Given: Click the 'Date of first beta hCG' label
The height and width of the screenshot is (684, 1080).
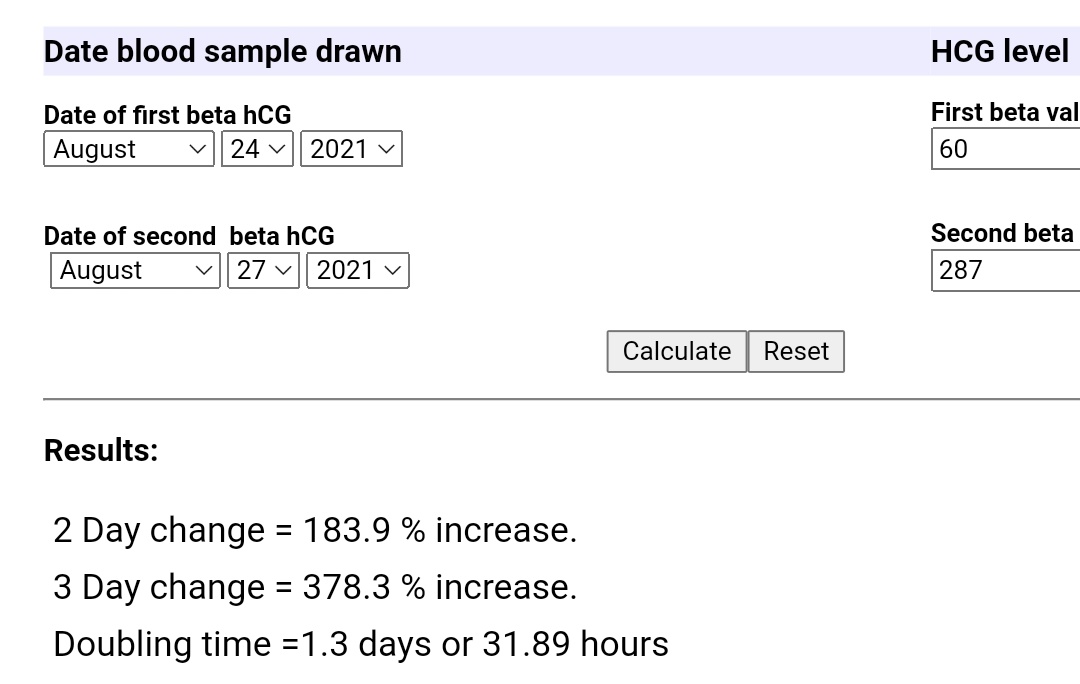Looking at the screenshot, I should pos(167,115).
